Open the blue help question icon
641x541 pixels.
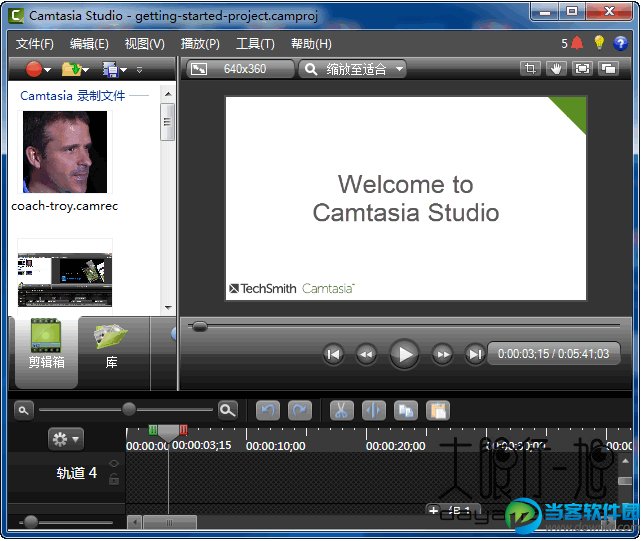620,43
